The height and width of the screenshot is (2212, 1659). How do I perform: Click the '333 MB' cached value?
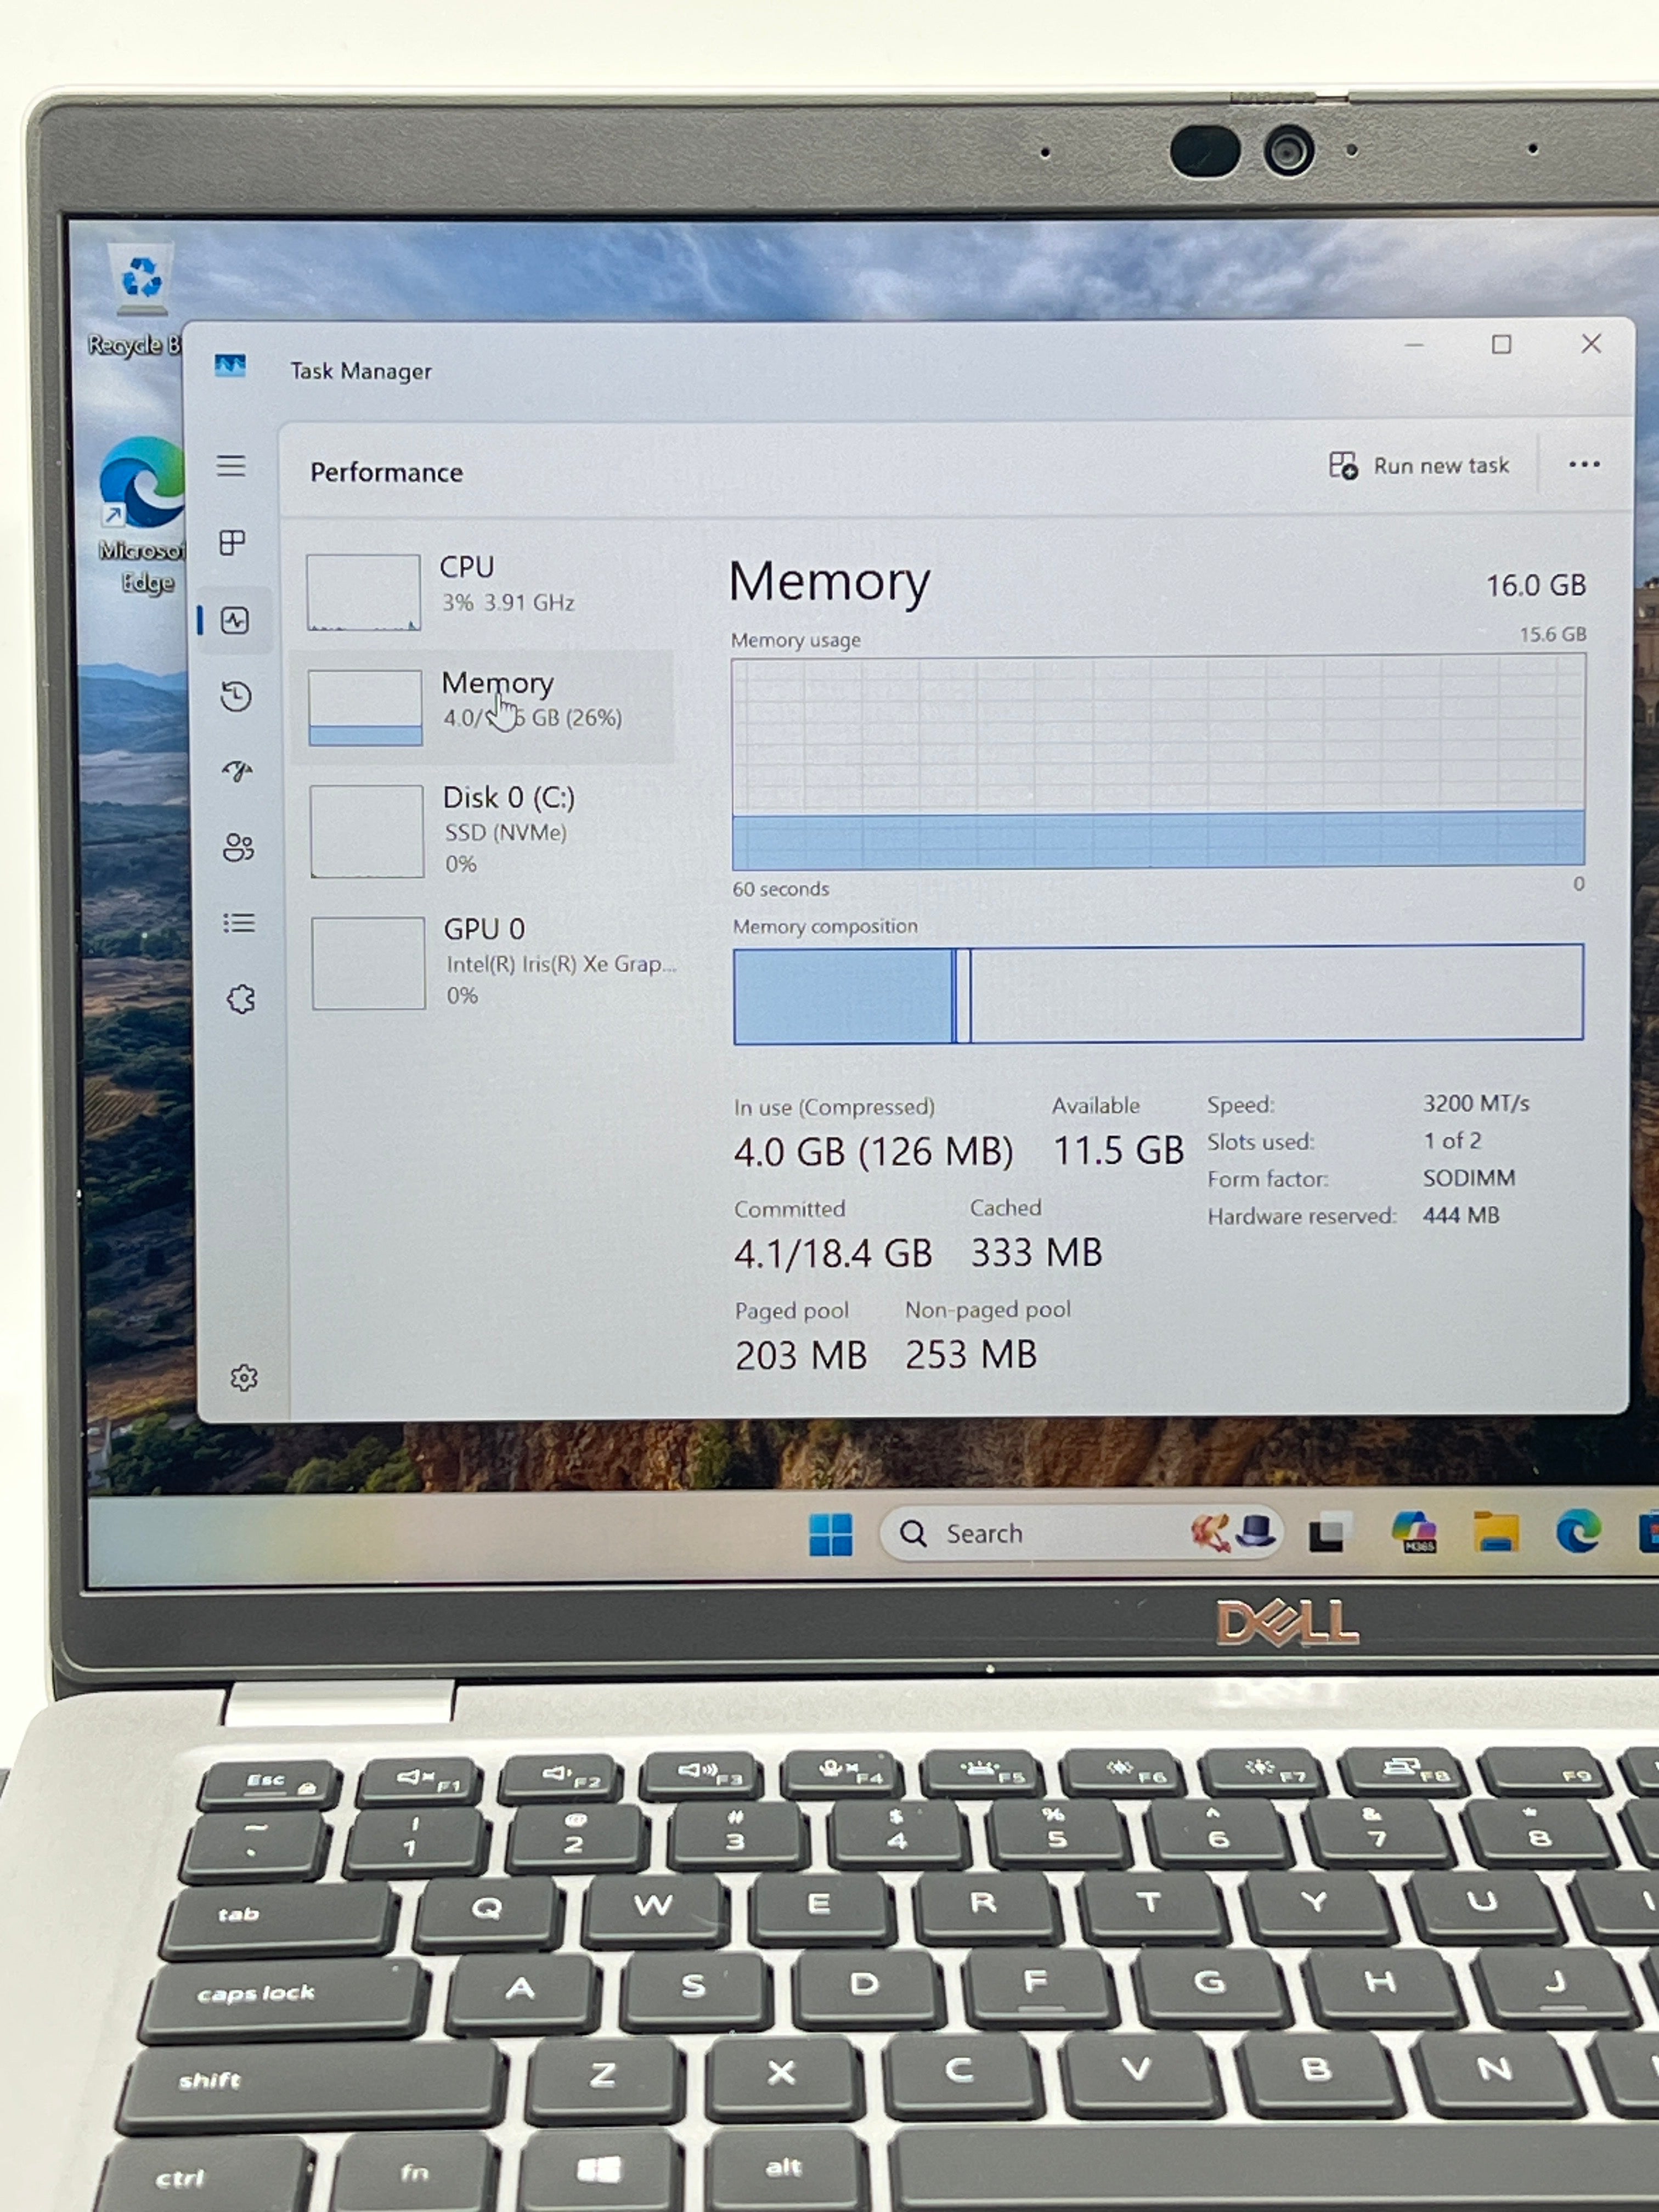(1036, 1253)
